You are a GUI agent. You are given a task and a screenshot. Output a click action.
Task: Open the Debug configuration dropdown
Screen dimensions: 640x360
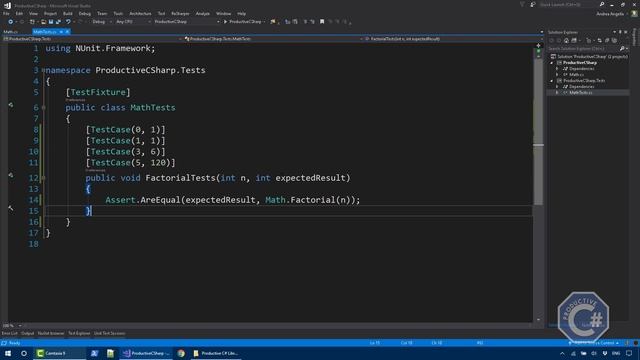[x=101, y=22]
